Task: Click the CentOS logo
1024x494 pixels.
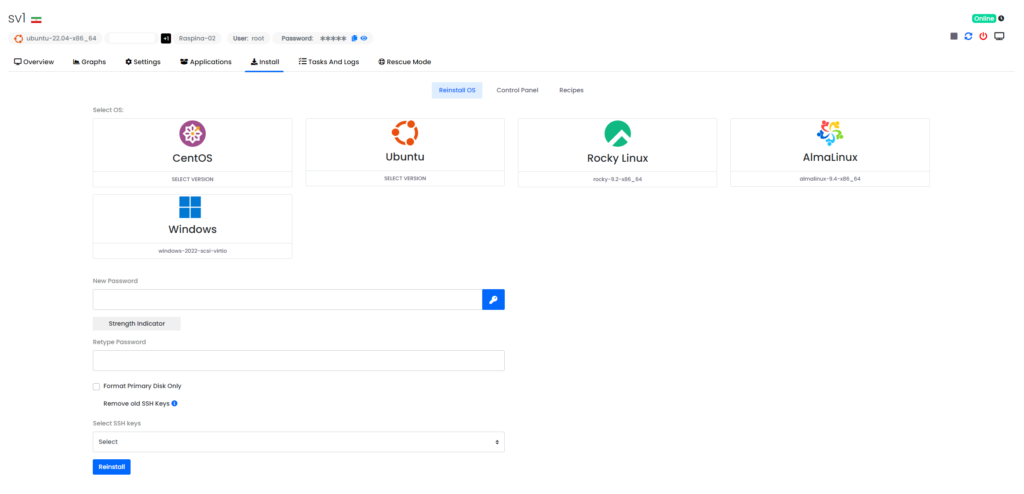Action: [x=193, y=134]
